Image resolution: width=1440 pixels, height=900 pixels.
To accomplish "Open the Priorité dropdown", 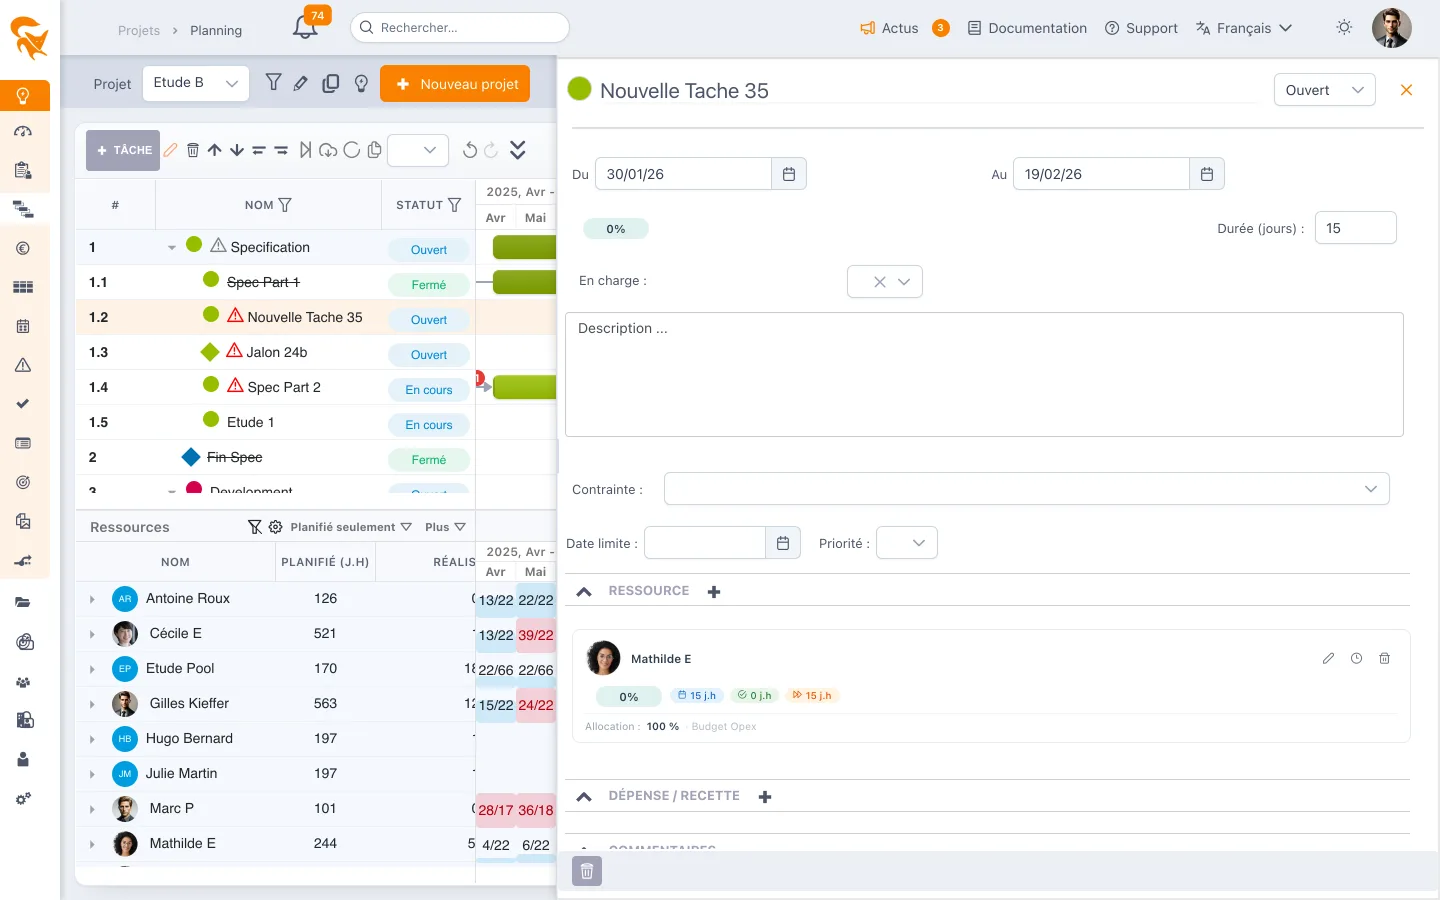I will 907,543.
